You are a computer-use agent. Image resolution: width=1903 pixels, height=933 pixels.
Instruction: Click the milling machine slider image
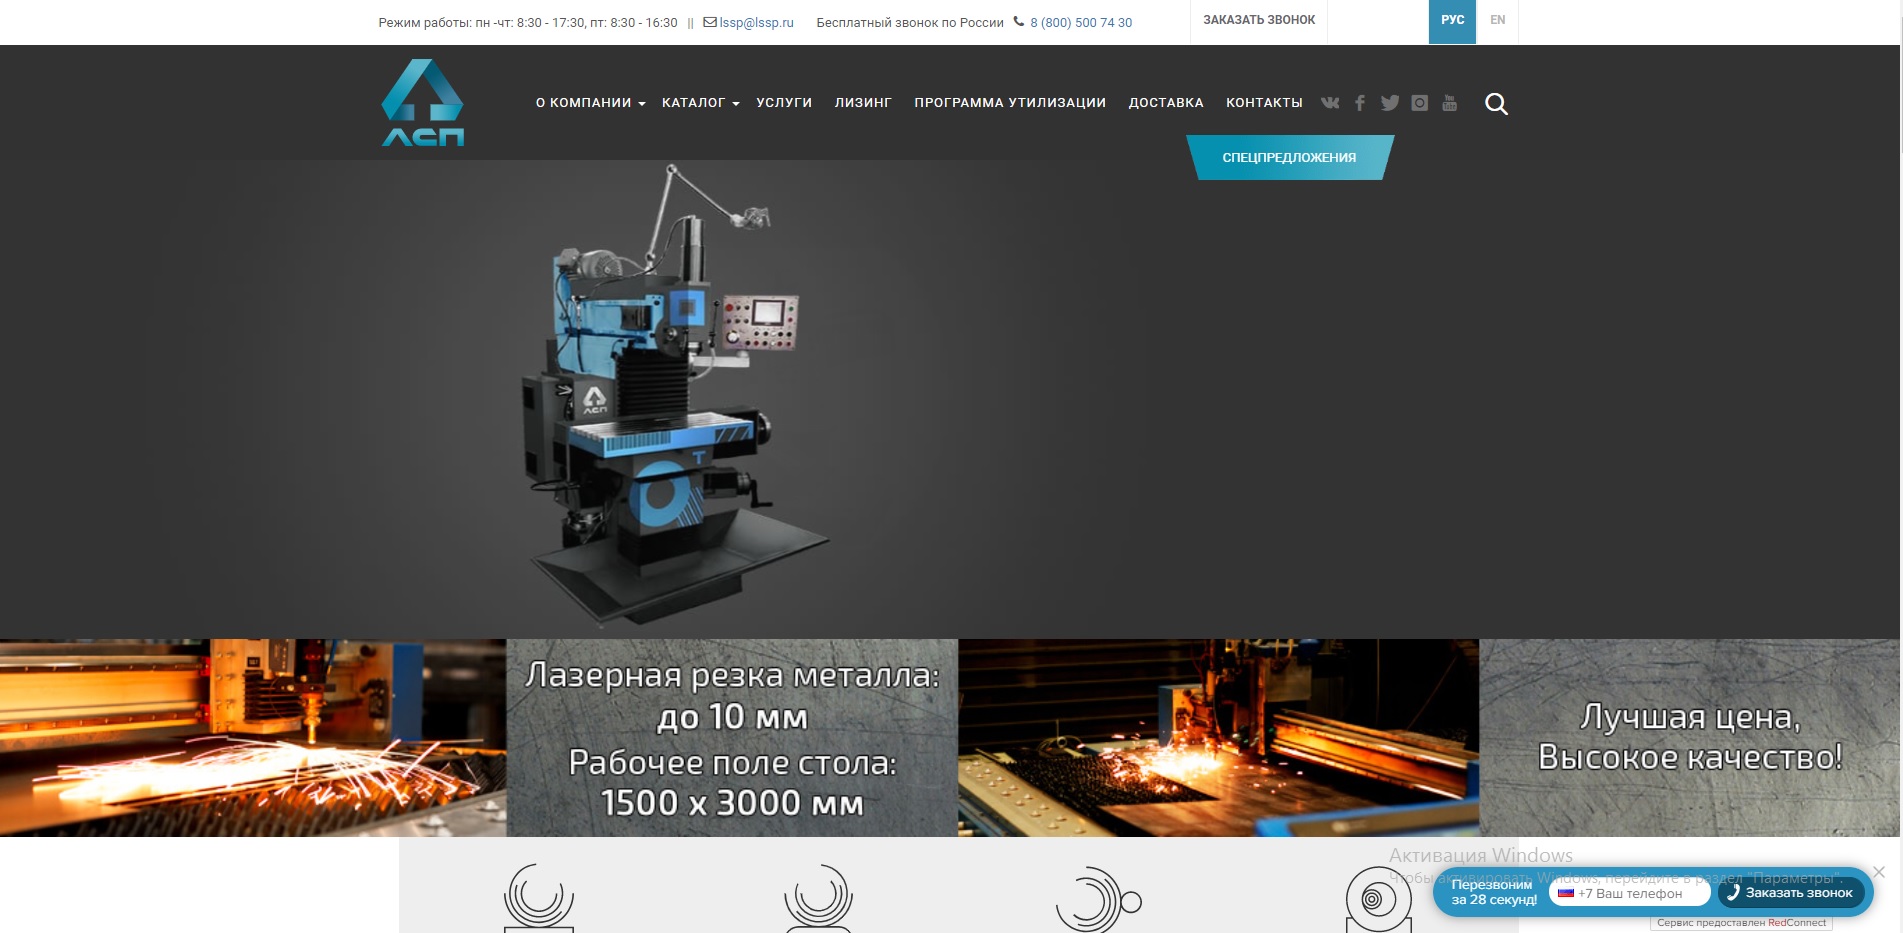point(675,395)
